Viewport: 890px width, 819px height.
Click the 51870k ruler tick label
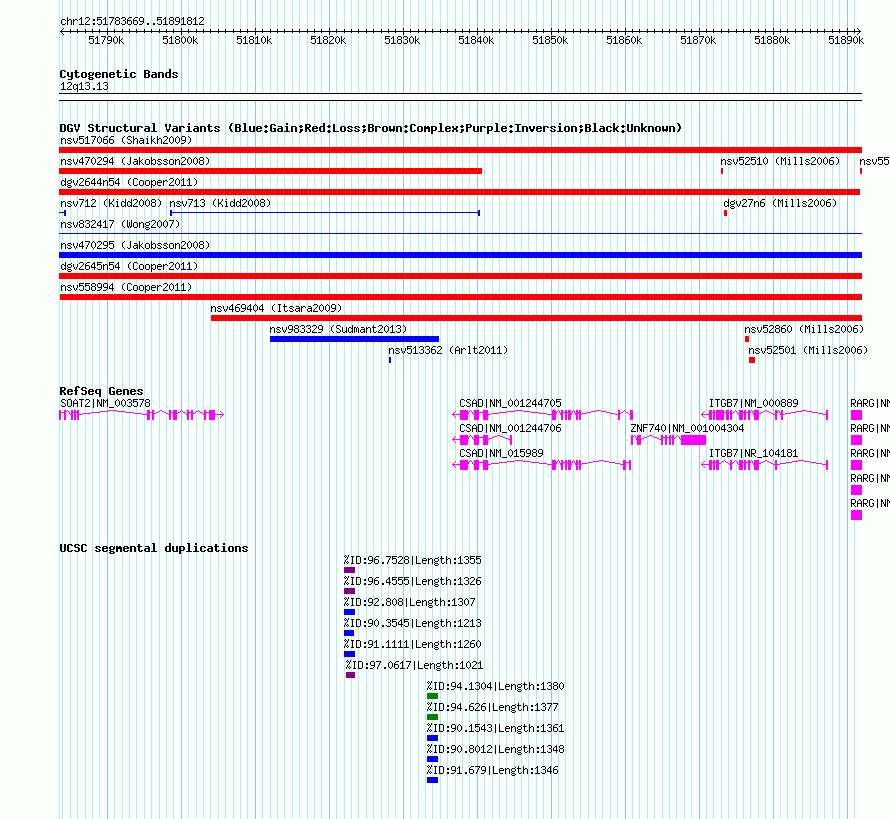click(698, 40)
